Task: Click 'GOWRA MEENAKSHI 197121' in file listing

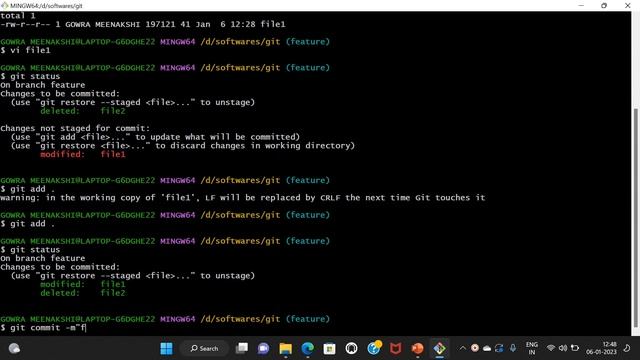Action: click(x=119, y=24)
